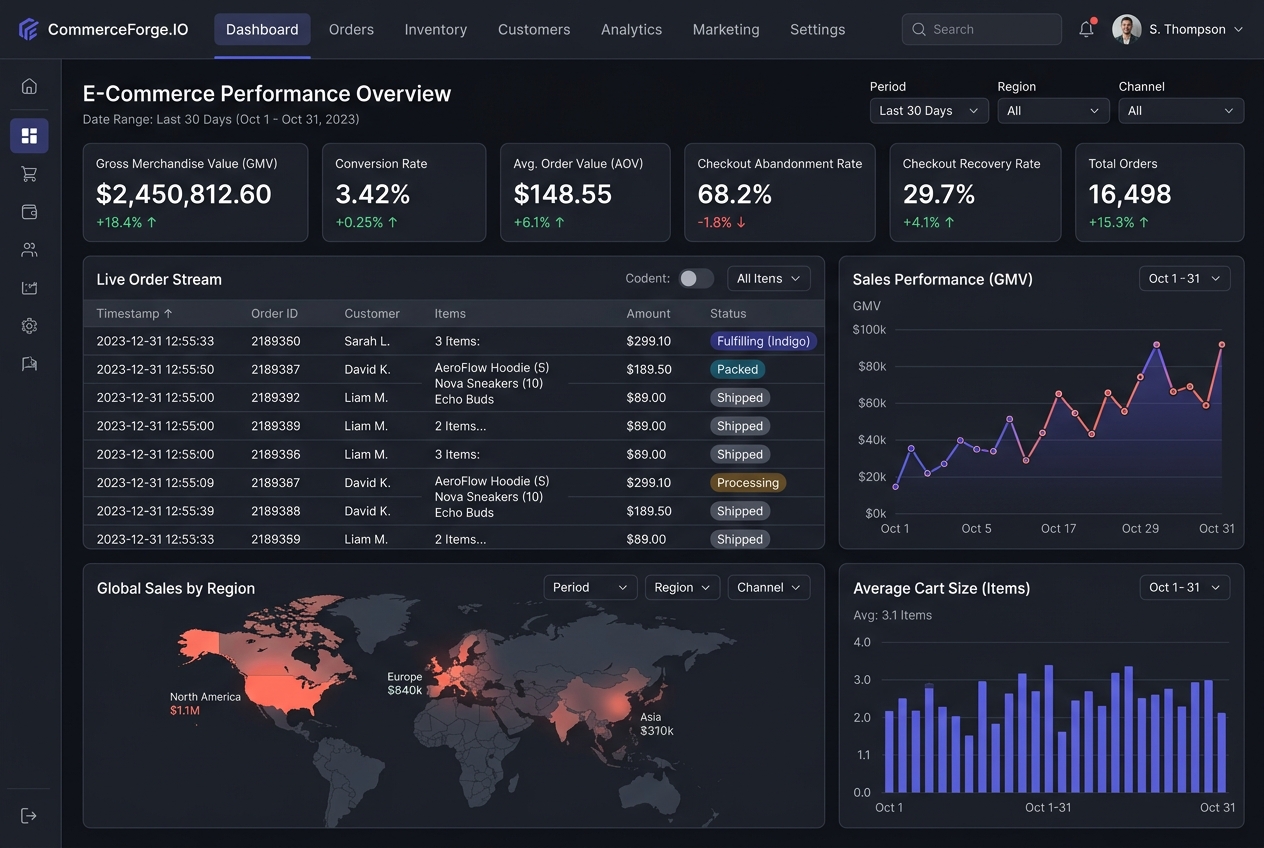
Task: Click the Order ID column header
Action: (x=274, y=313)
